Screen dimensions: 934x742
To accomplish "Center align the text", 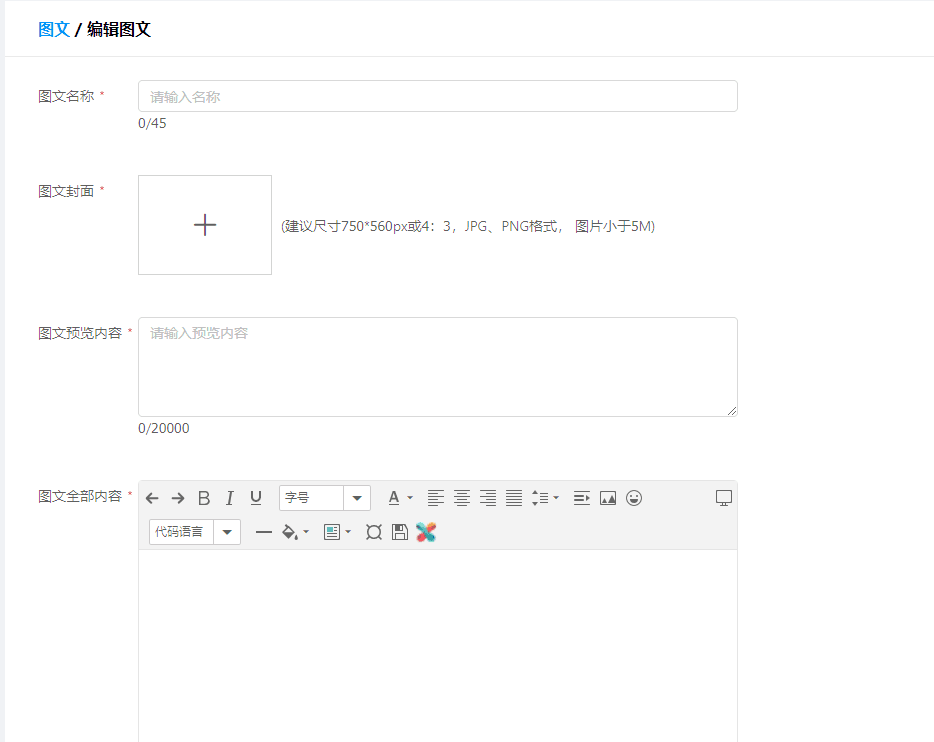I will 462,498.
